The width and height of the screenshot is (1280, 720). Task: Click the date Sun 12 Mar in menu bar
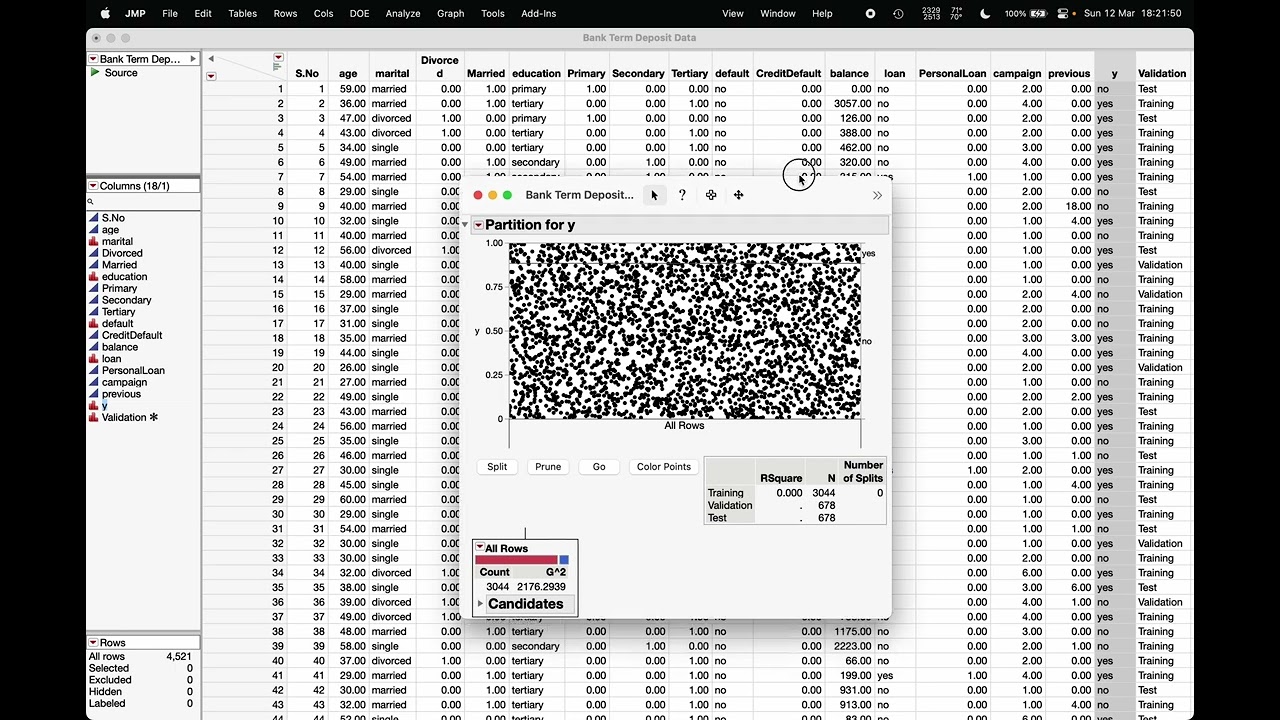(x=1110, y=14)
